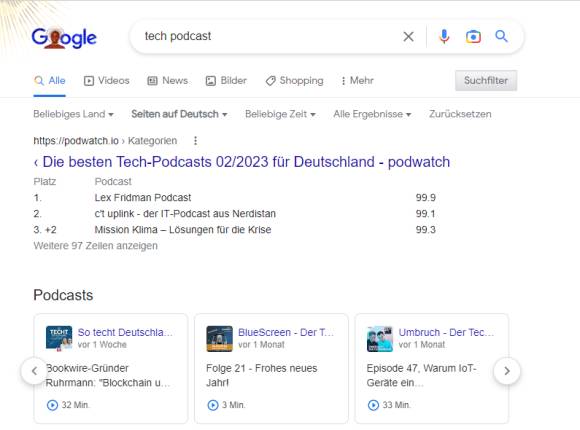This screenshot has height=430, width=580.
Task: Select the Alle results tab
Action: click(50, 81)
